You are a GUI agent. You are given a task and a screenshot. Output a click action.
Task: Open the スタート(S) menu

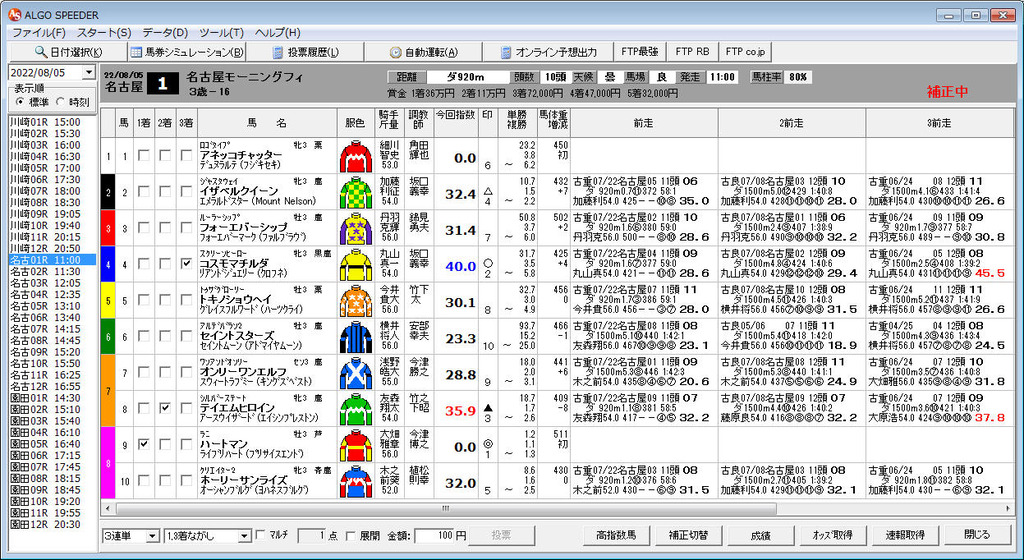point(104,33)
